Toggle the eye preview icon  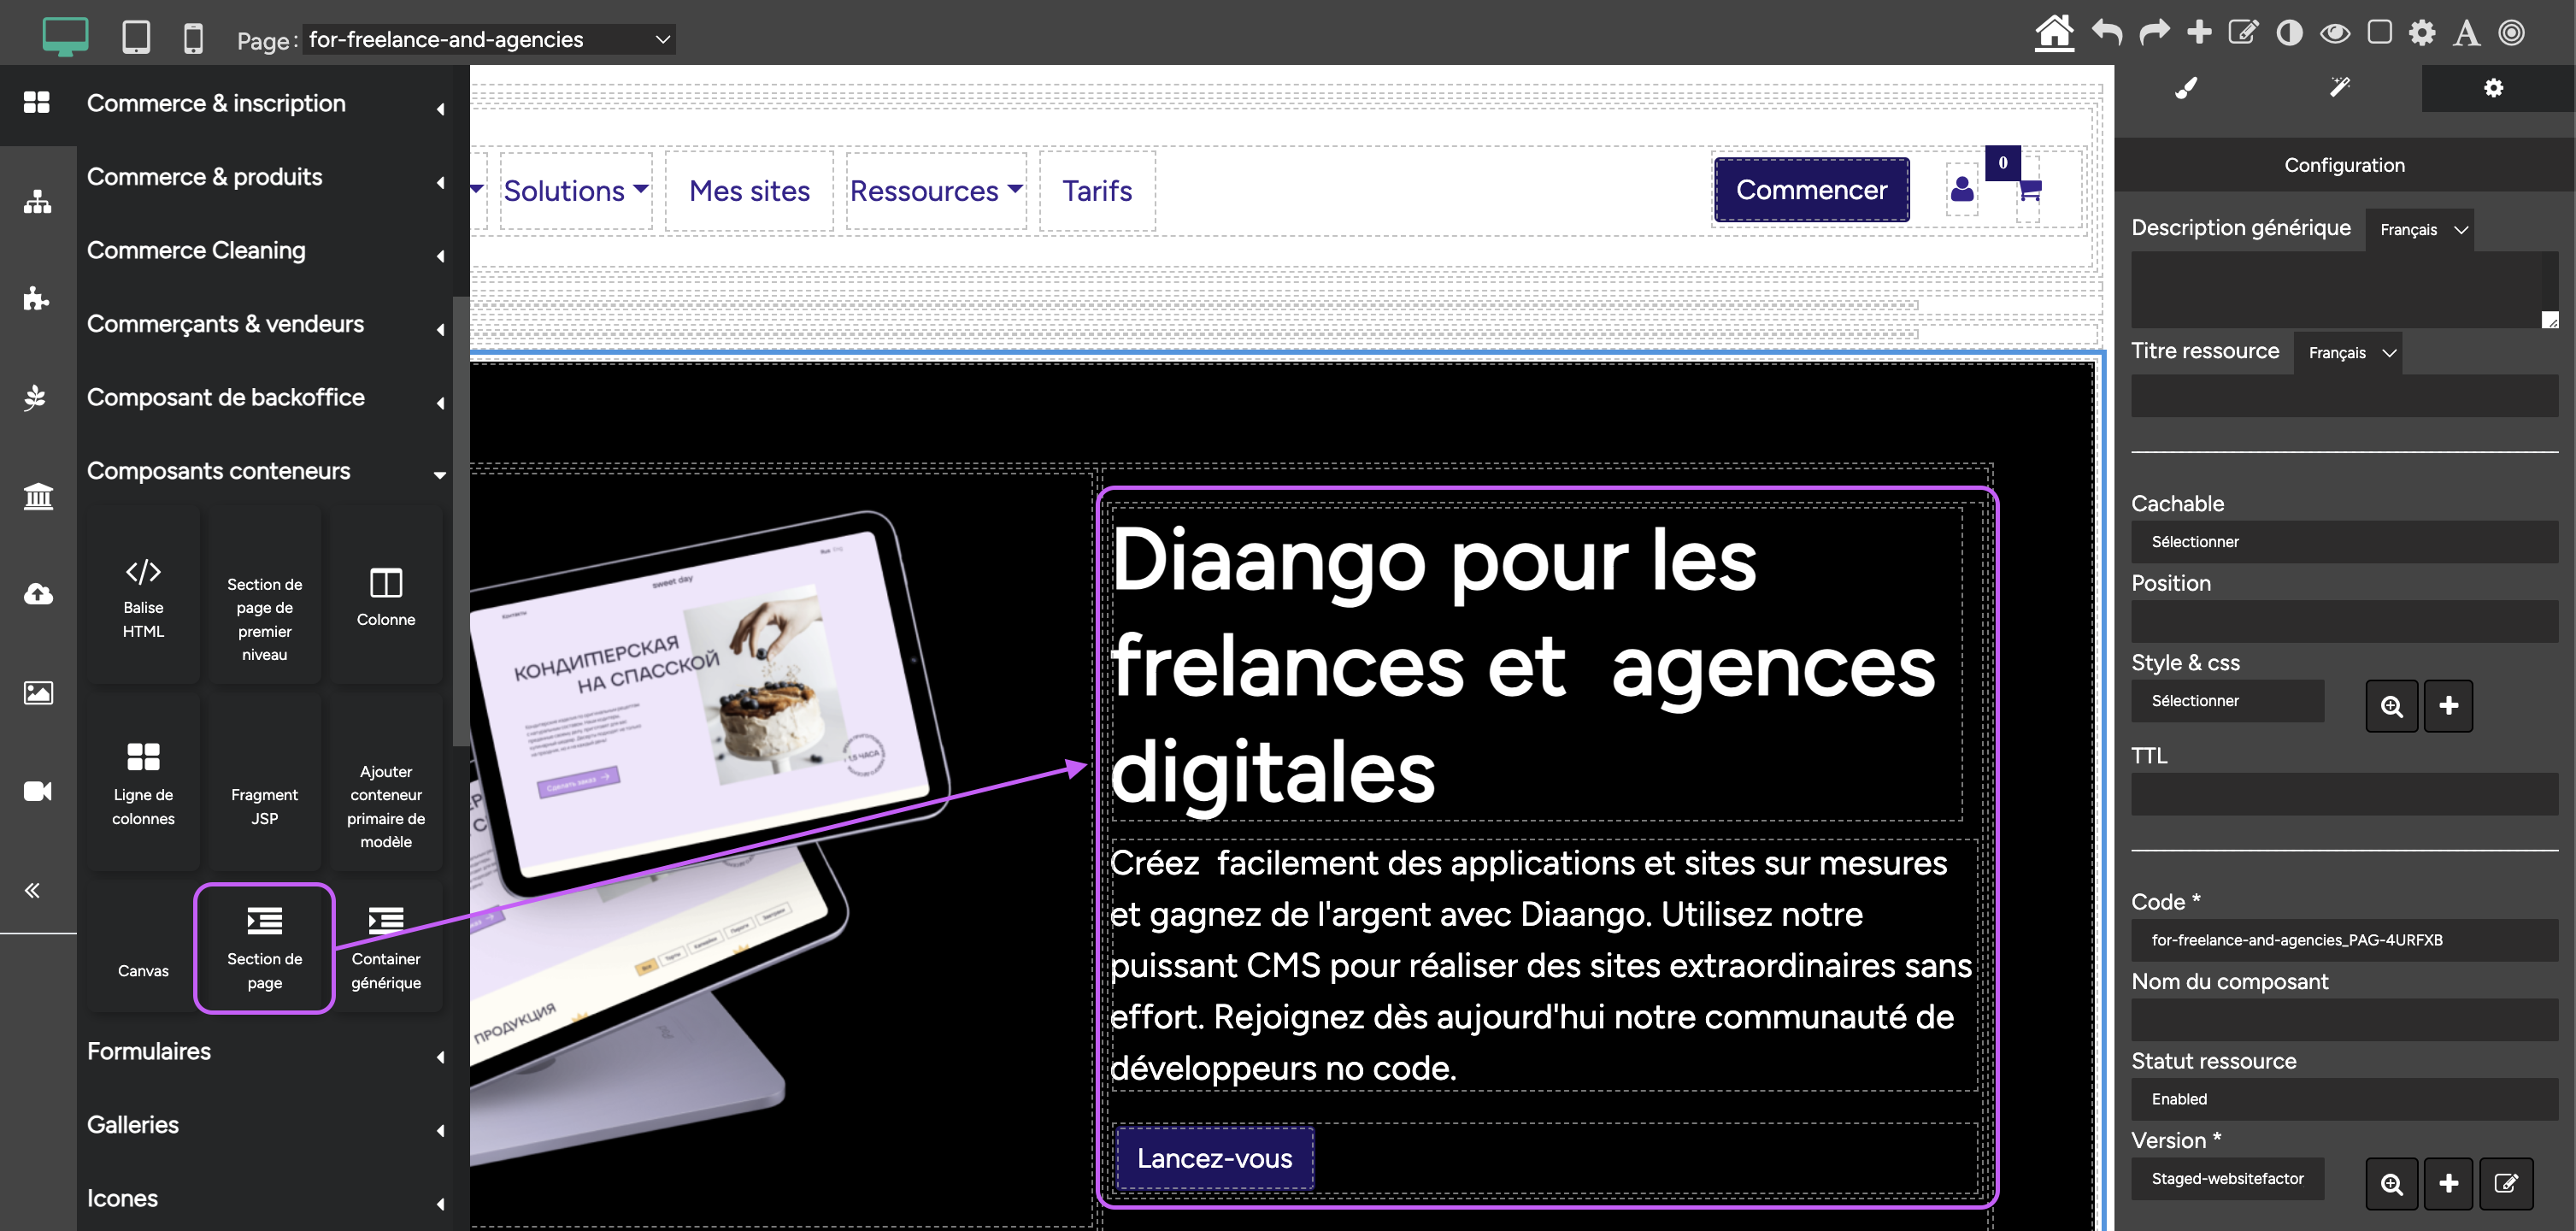point(2335,33)
